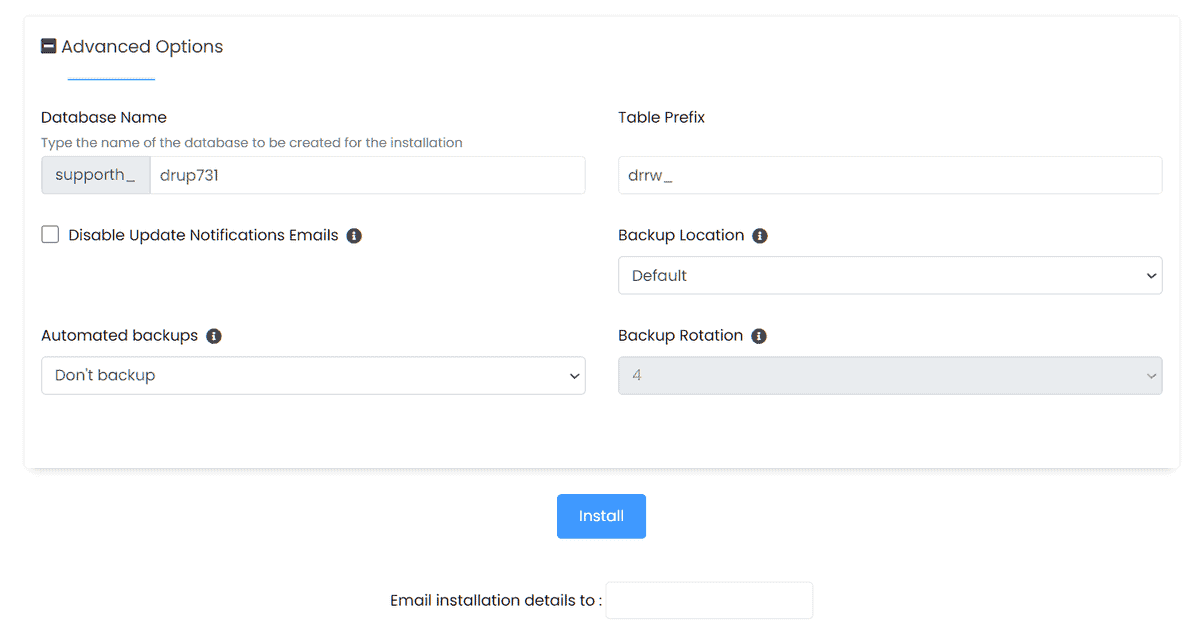
Task: Click the info icon beside Automated backups
Action: (213, 336)
